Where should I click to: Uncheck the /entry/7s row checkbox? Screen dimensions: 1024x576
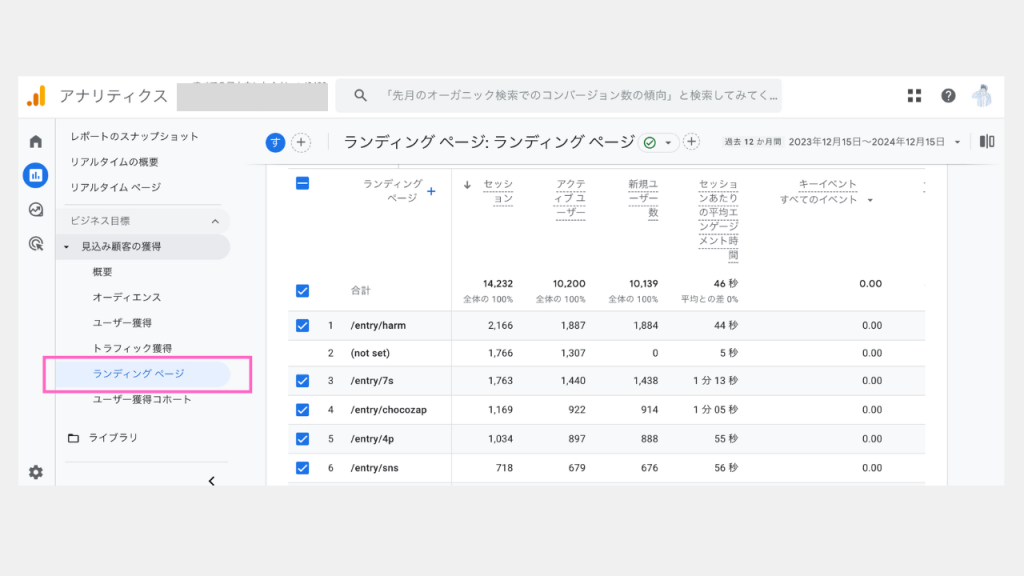(303, 380)
